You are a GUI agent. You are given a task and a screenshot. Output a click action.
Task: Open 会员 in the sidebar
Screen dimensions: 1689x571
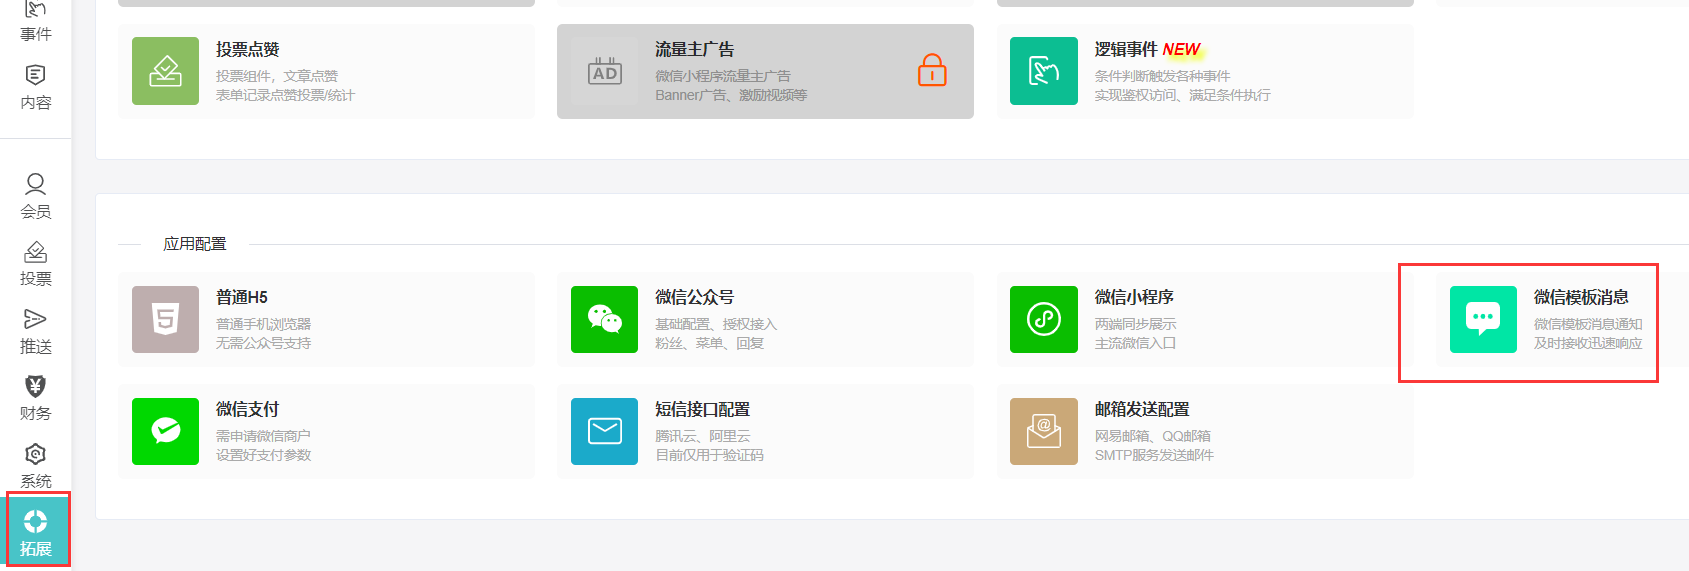36,196
